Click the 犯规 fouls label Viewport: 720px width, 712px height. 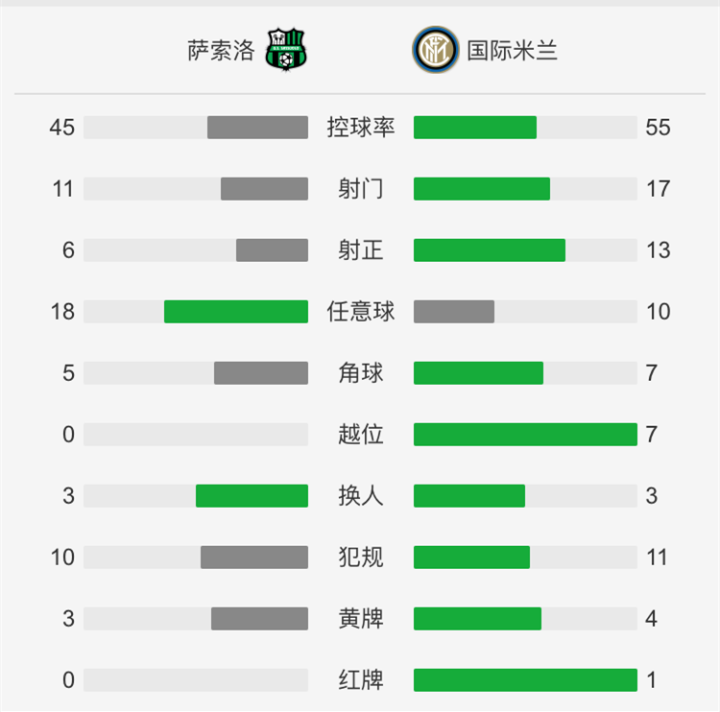pos(360,557)
